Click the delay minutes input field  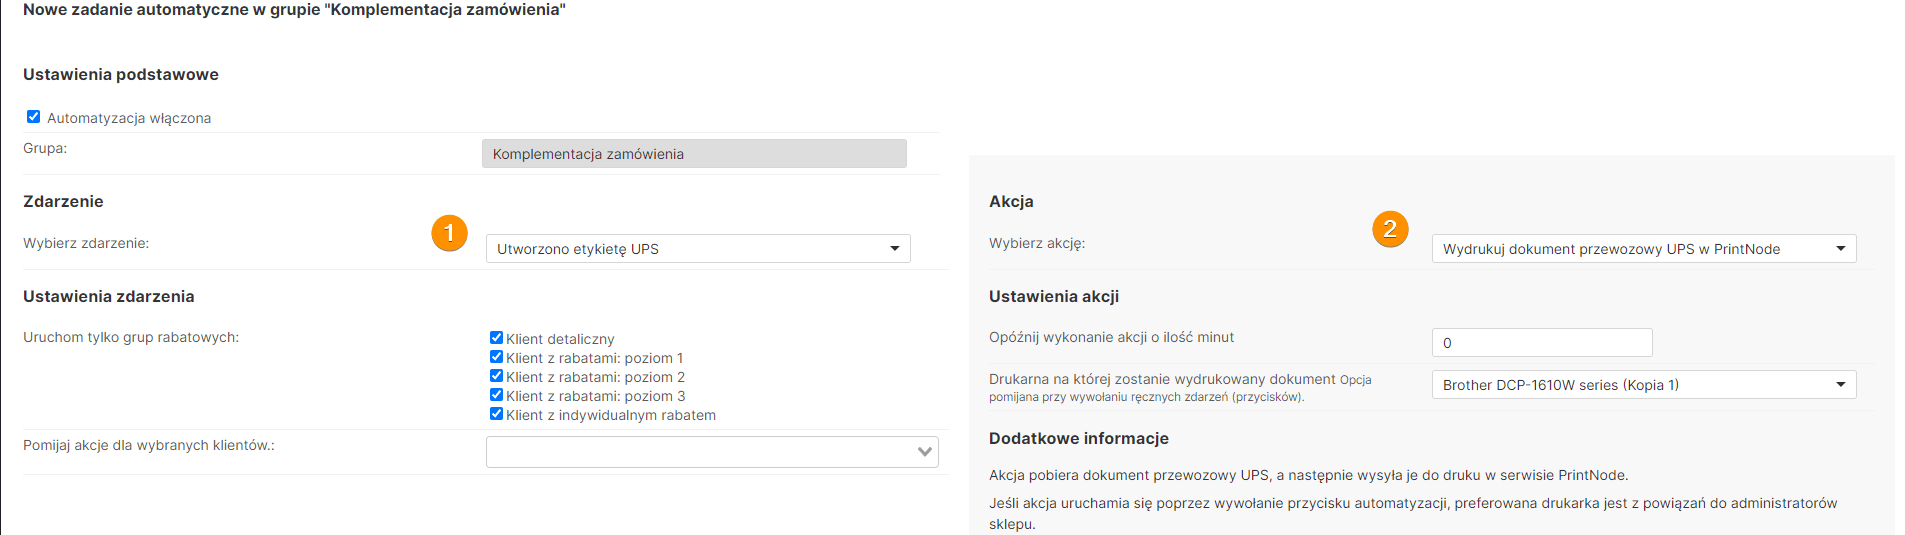click(x=1541, y=343)
